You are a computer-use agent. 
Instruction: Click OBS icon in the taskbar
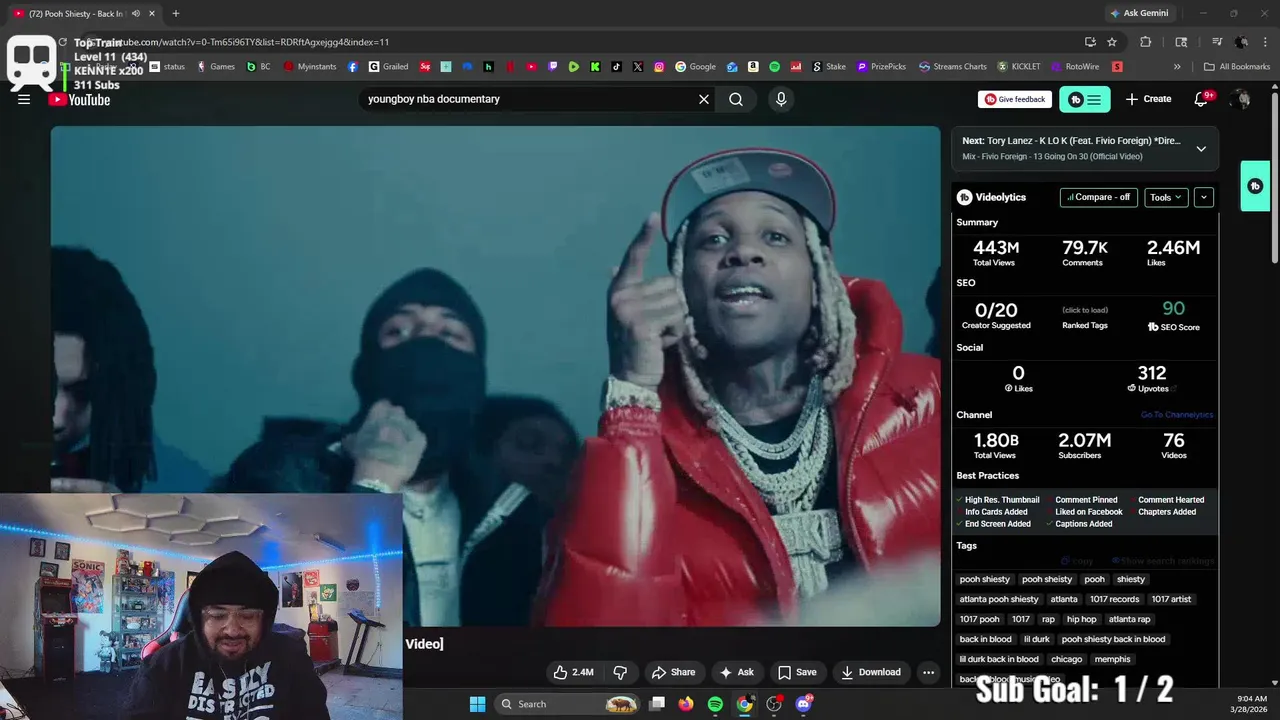pos(774,704)
